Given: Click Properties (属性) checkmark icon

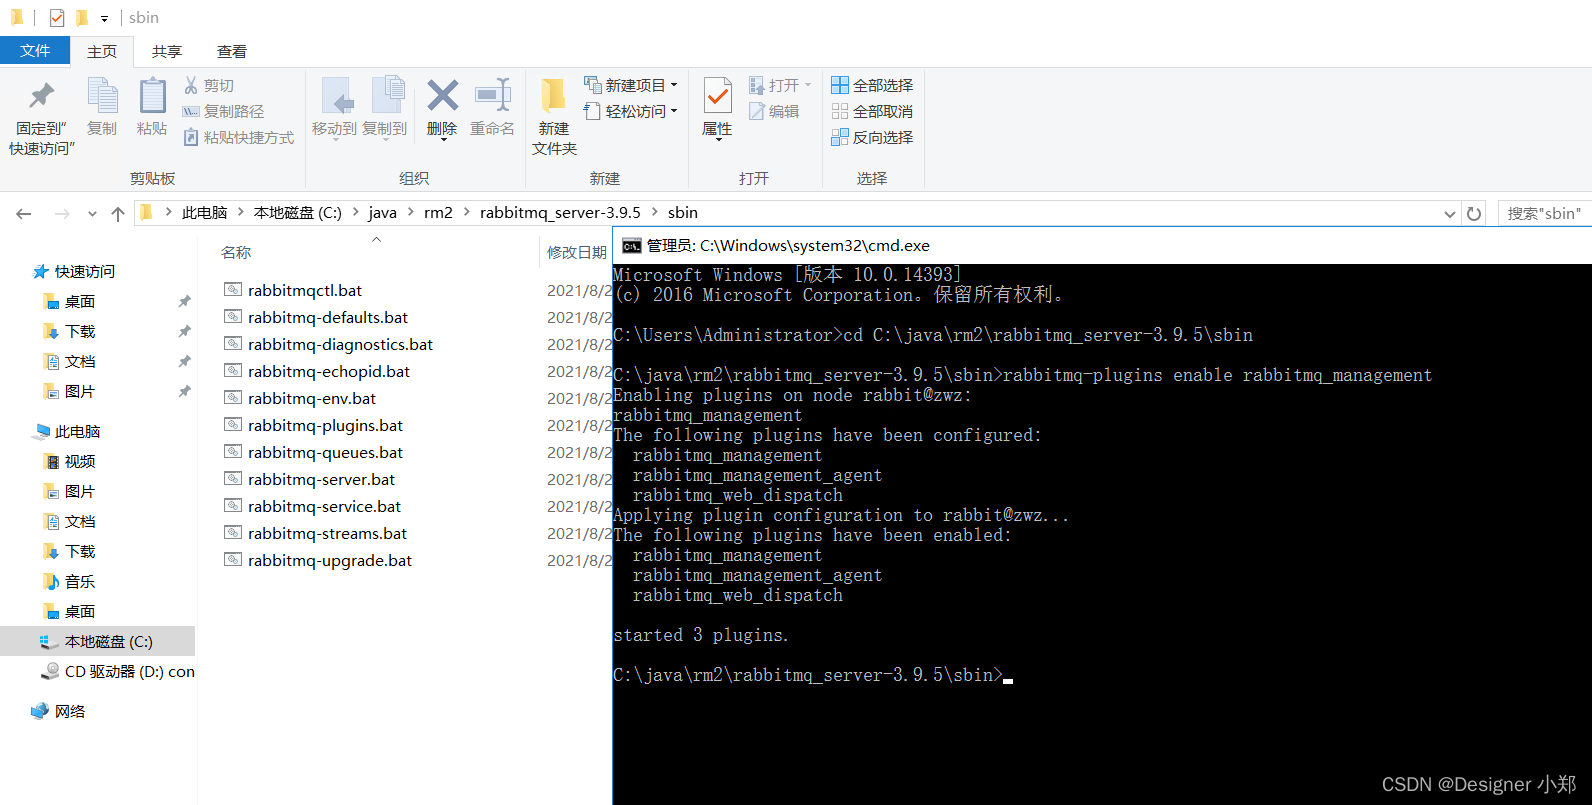Looking at the screenshot, I should [717, 96].
